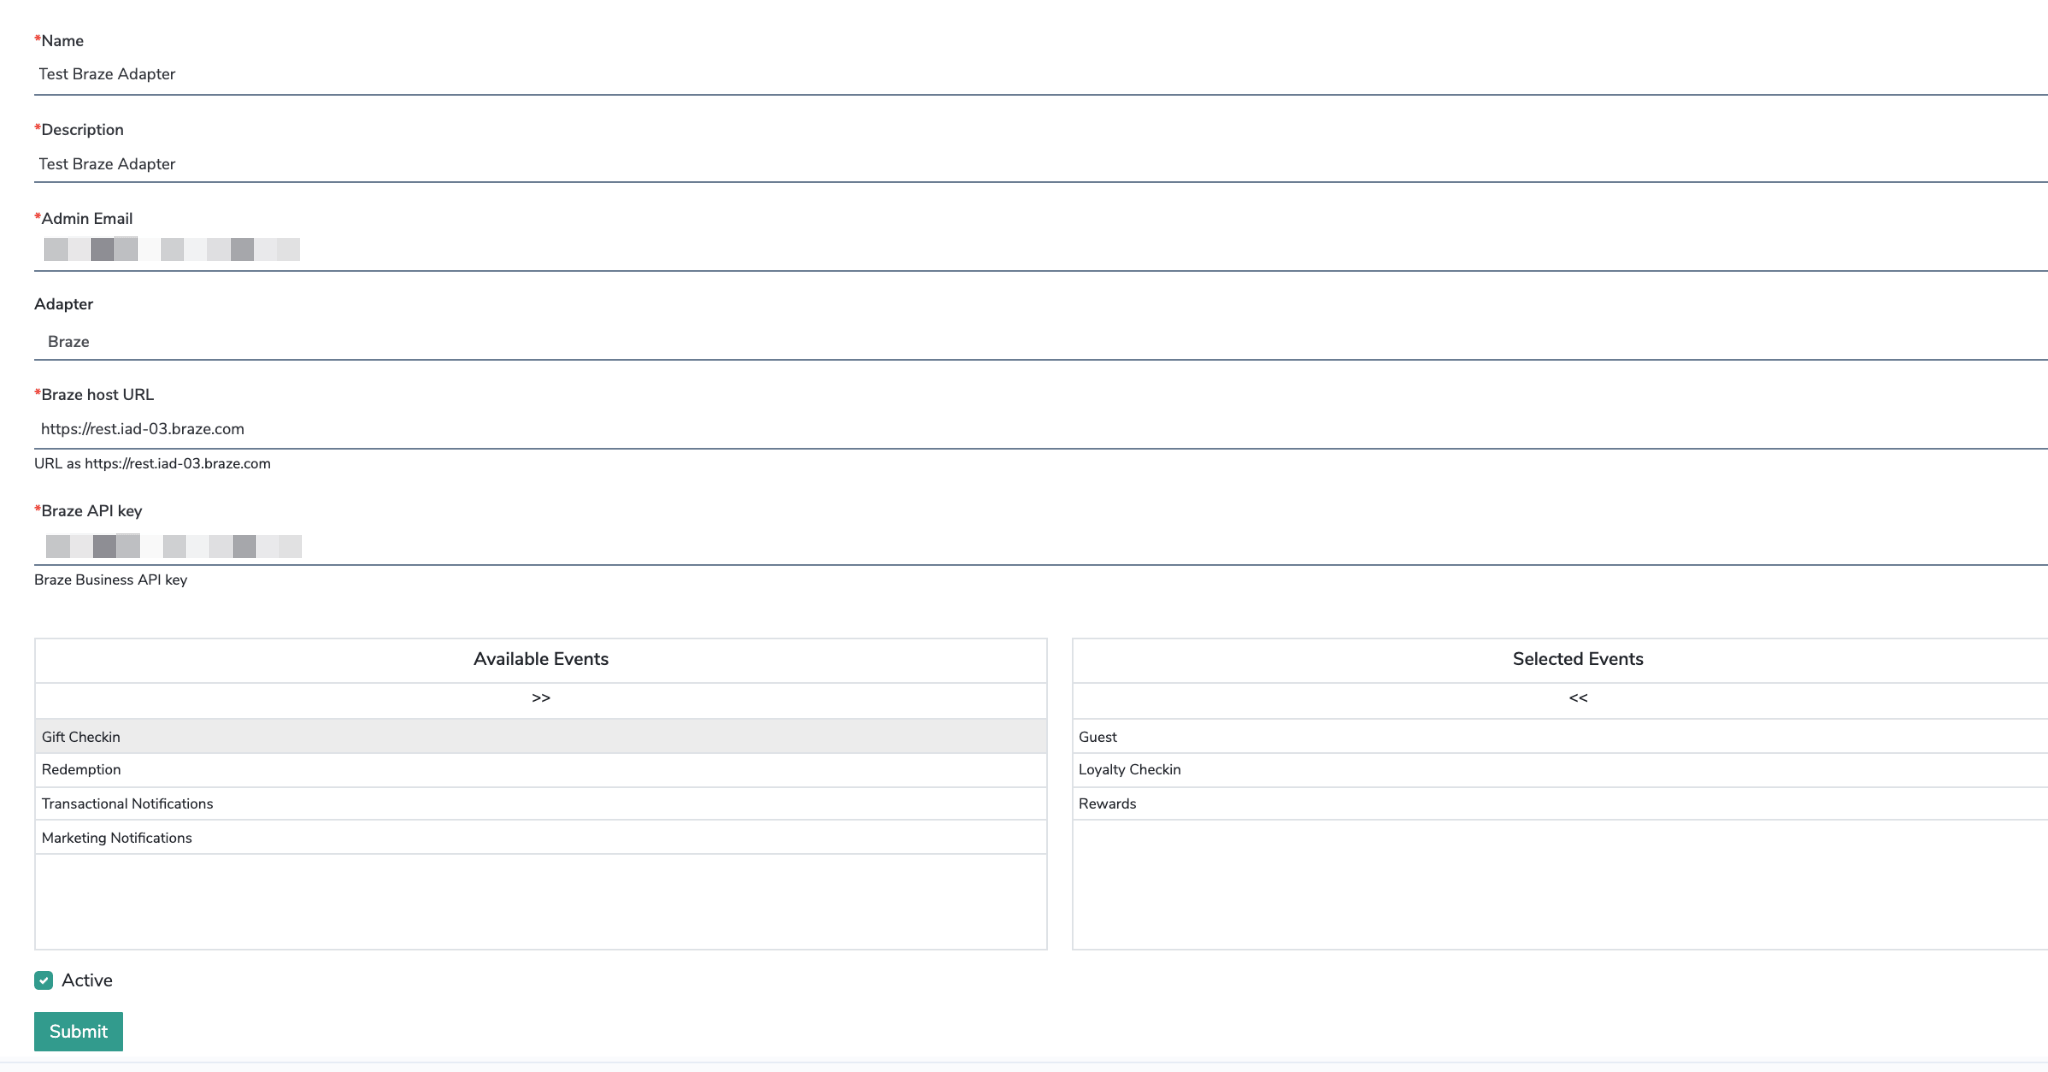Screen dimensions: 2048x1072
Task: Select Guest in Selected Events
Action: [1560, 737]
